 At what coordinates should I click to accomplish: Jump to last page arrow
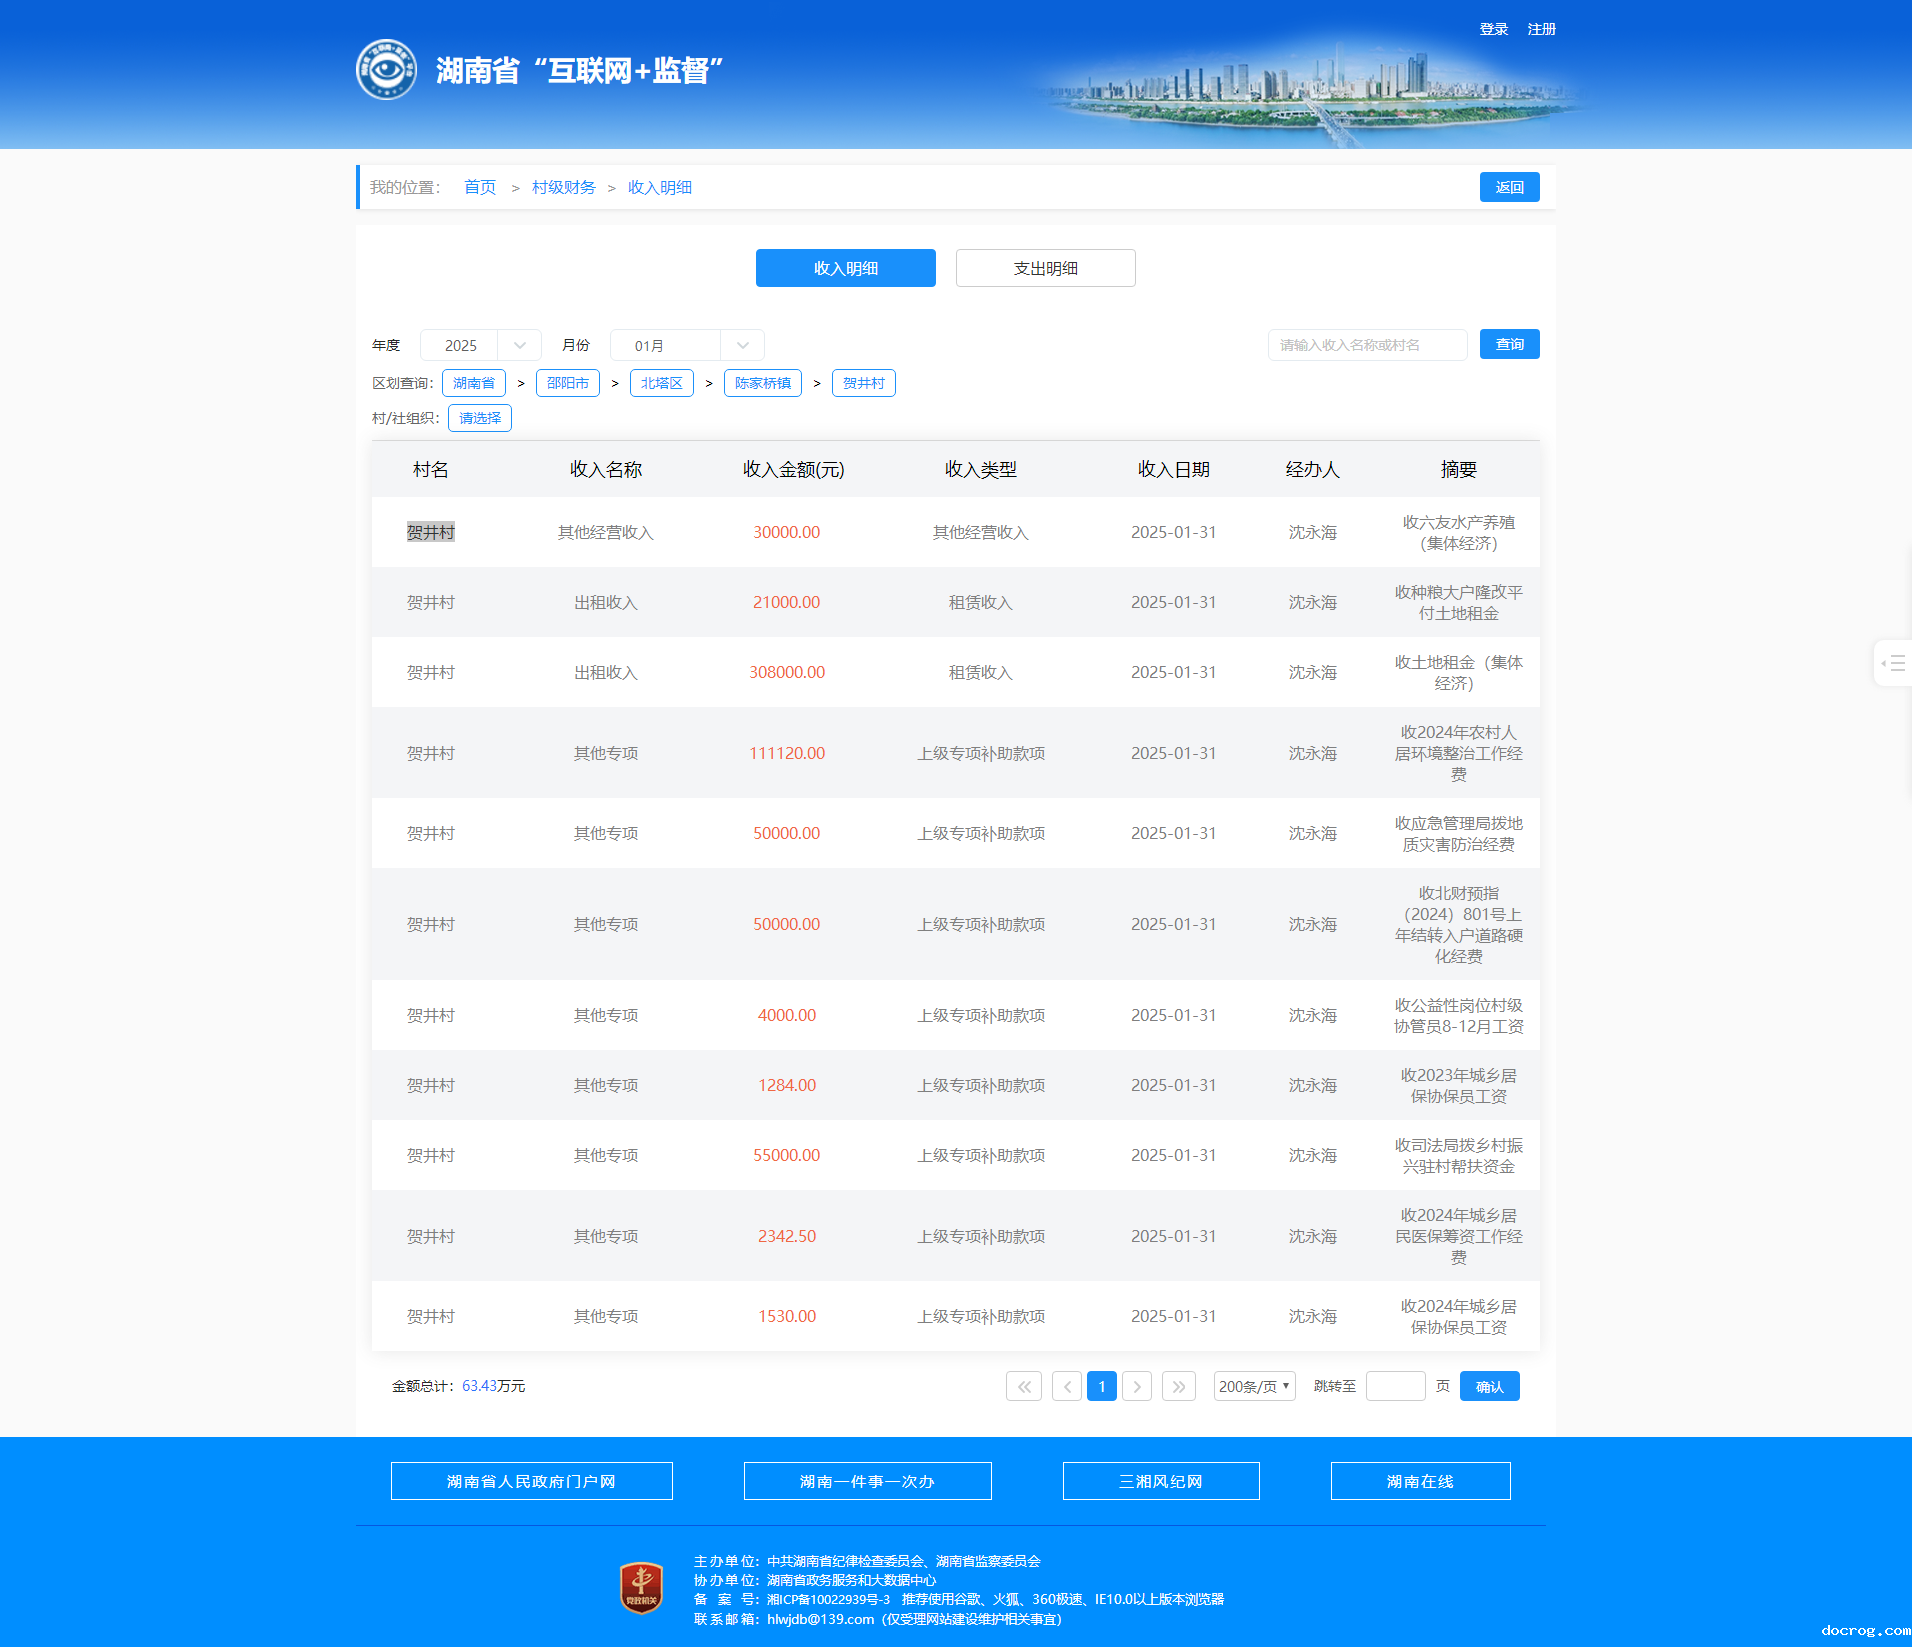coord(1179,1386)
